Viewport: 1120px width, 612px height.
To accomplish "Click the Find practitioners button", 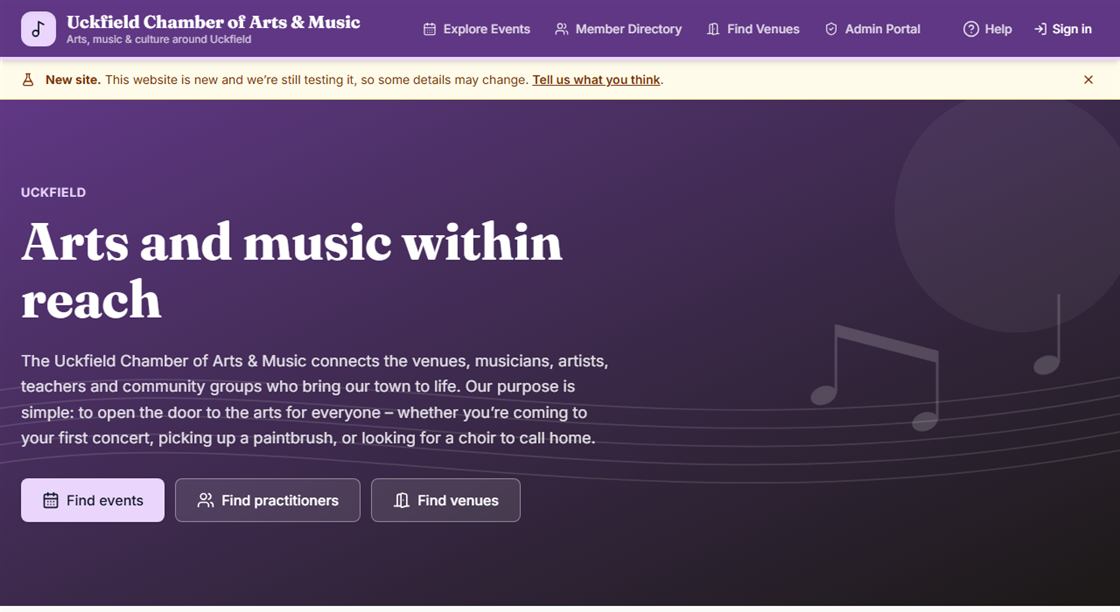I will point(268,500).
